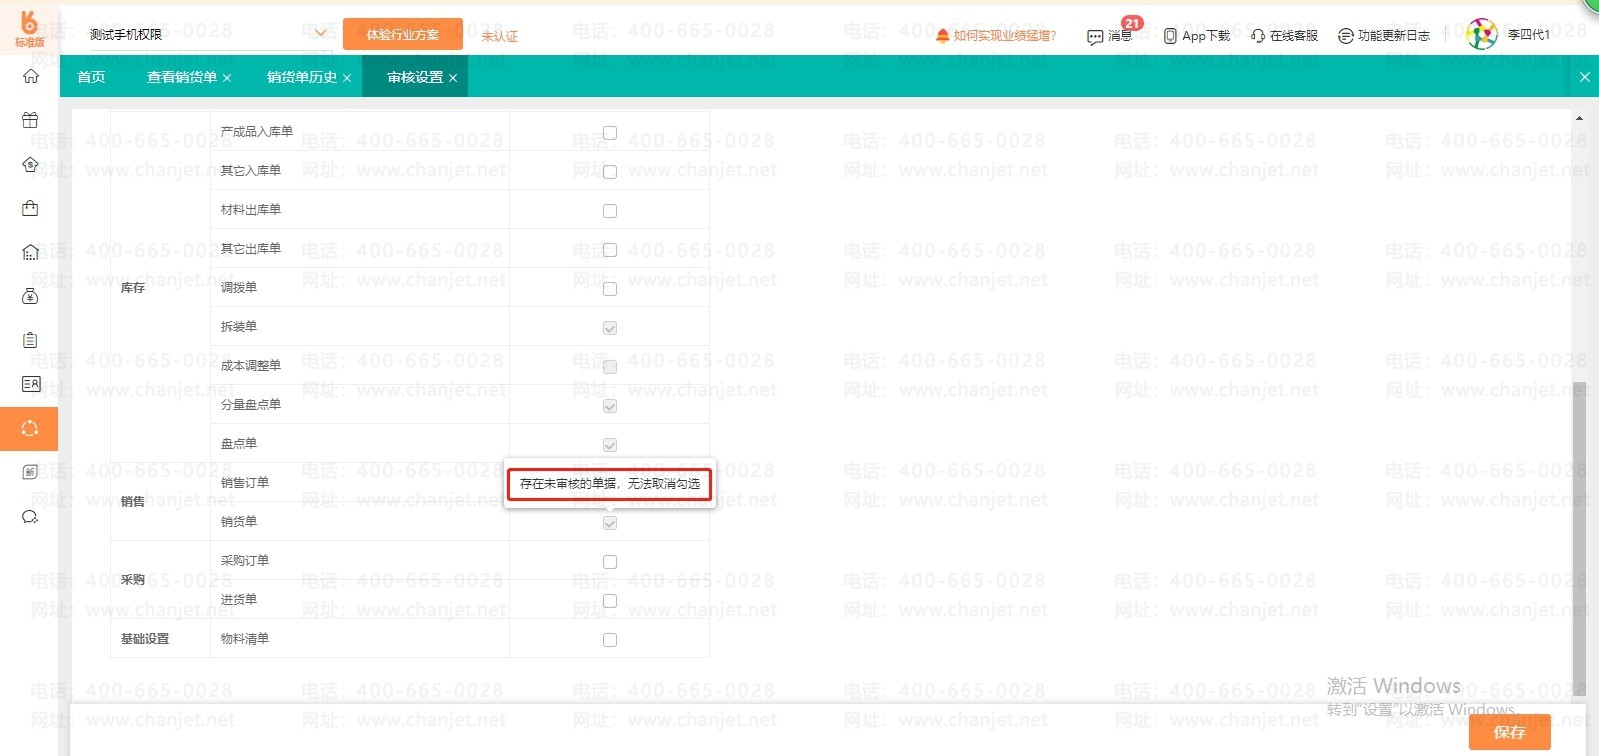Click the App下载 phone icon
This screenshot has height=756, width=1599.
[1170, 36]
